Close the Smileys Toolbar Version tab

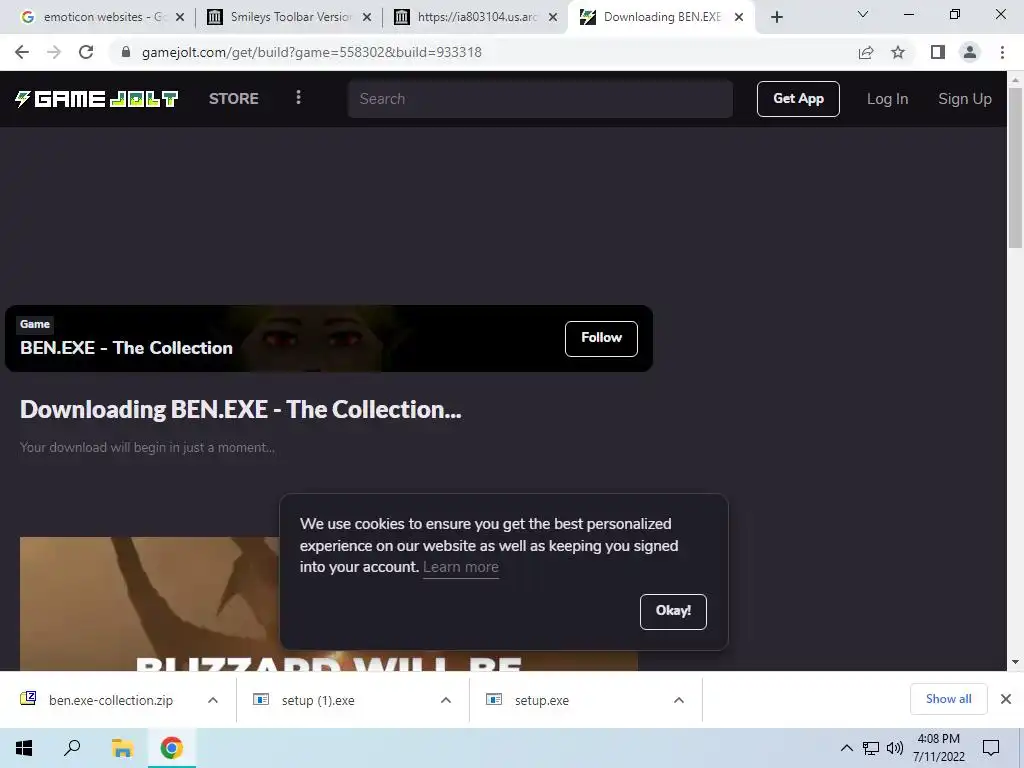[367, 17]
